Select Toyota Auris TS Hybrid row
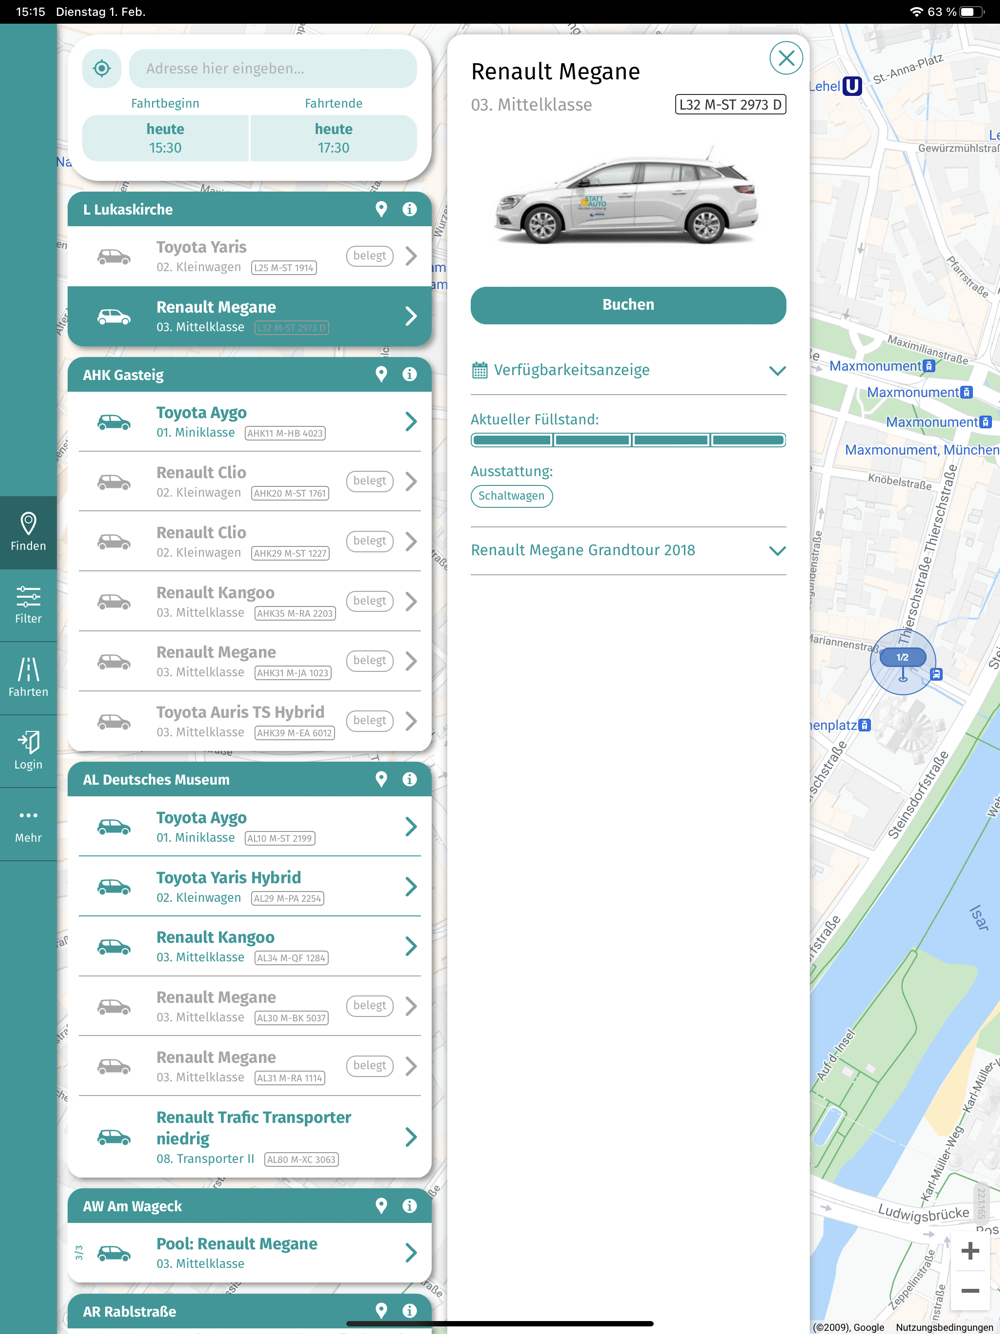This screenshot has width=1000, height=1334. point(249,721)
